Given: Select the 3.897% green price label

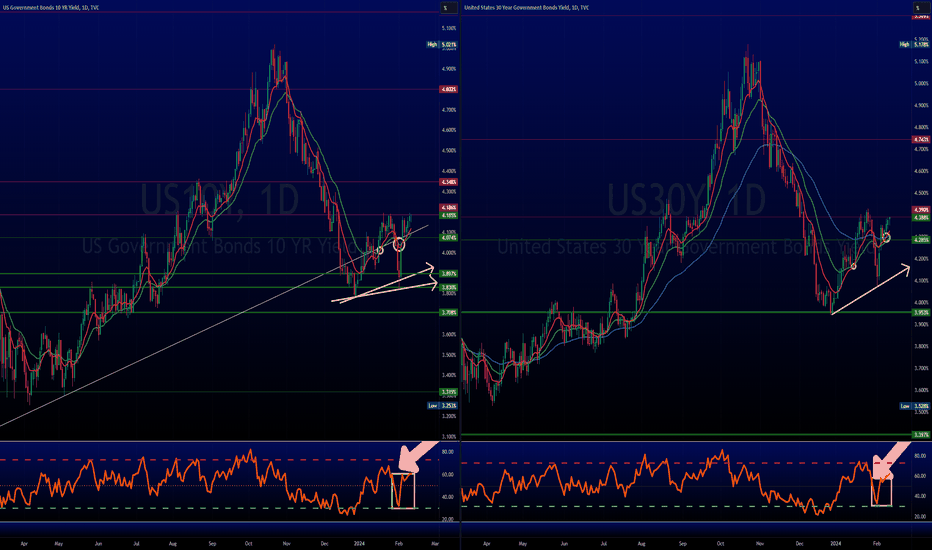Looking at the screenshot, I should (448, 274).
